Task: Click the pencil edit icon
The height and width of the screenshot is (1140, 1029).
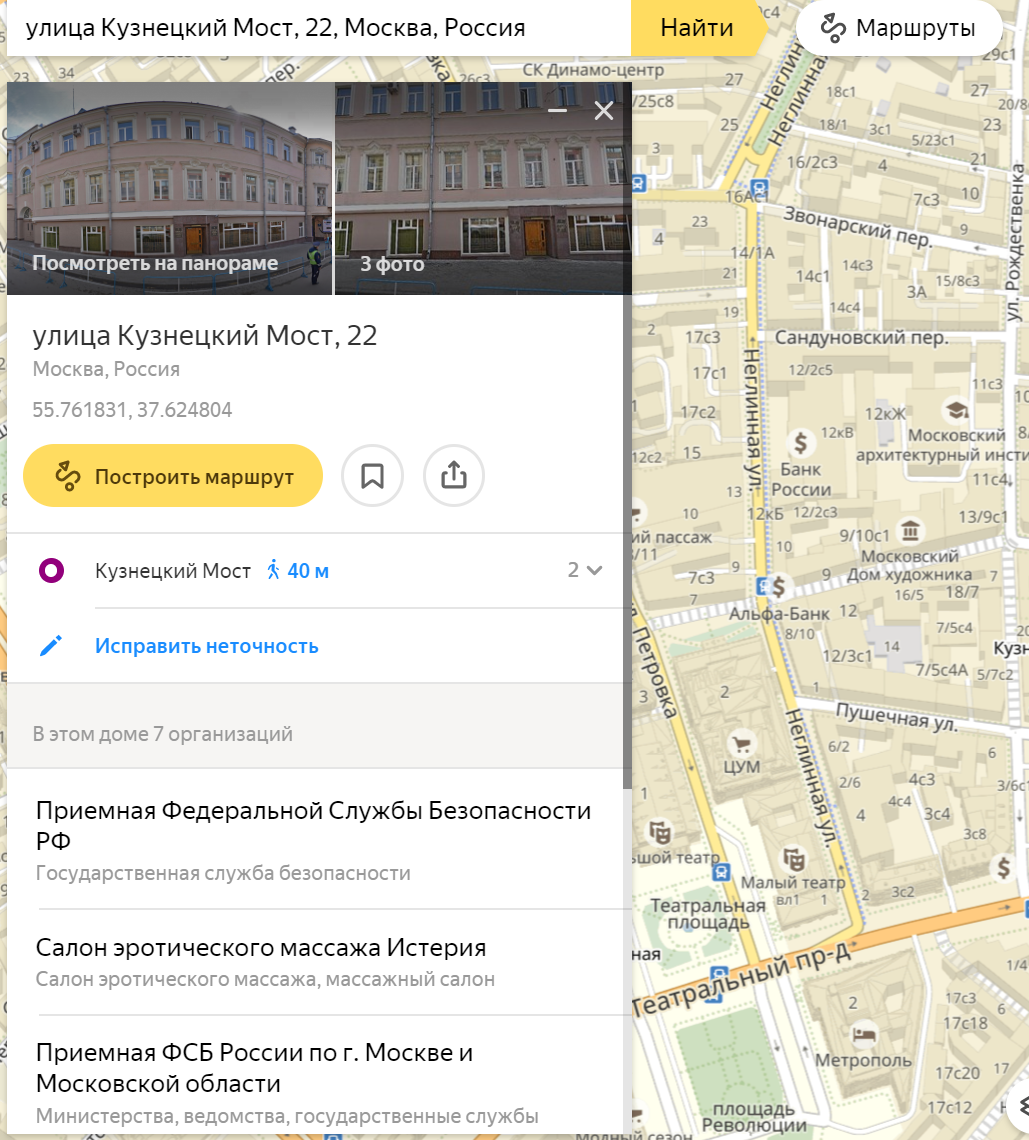Action: coord(51,646)
